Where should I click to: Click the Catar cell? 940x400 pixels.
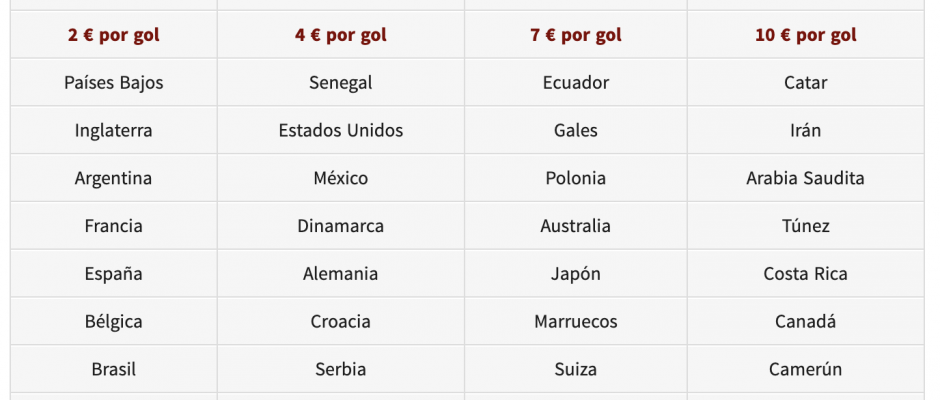806,82
